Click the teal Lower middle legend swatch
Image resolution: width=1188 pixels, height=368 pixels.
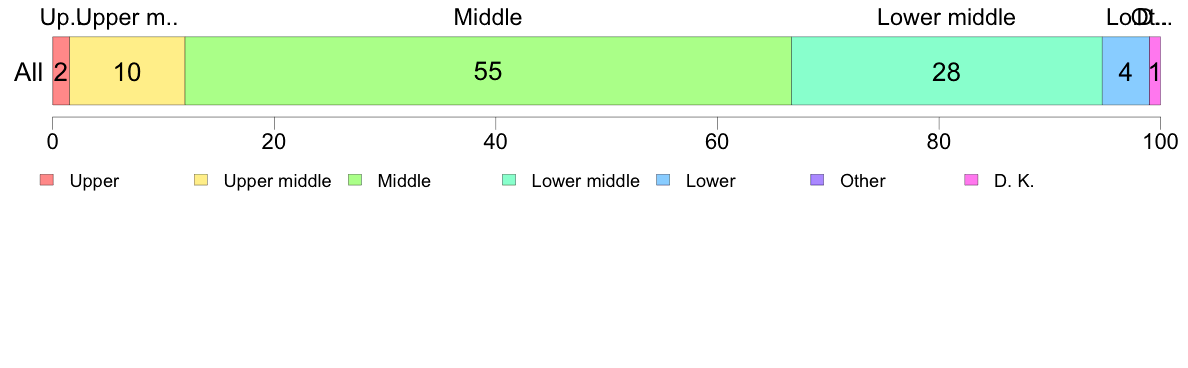click(509, 180)
